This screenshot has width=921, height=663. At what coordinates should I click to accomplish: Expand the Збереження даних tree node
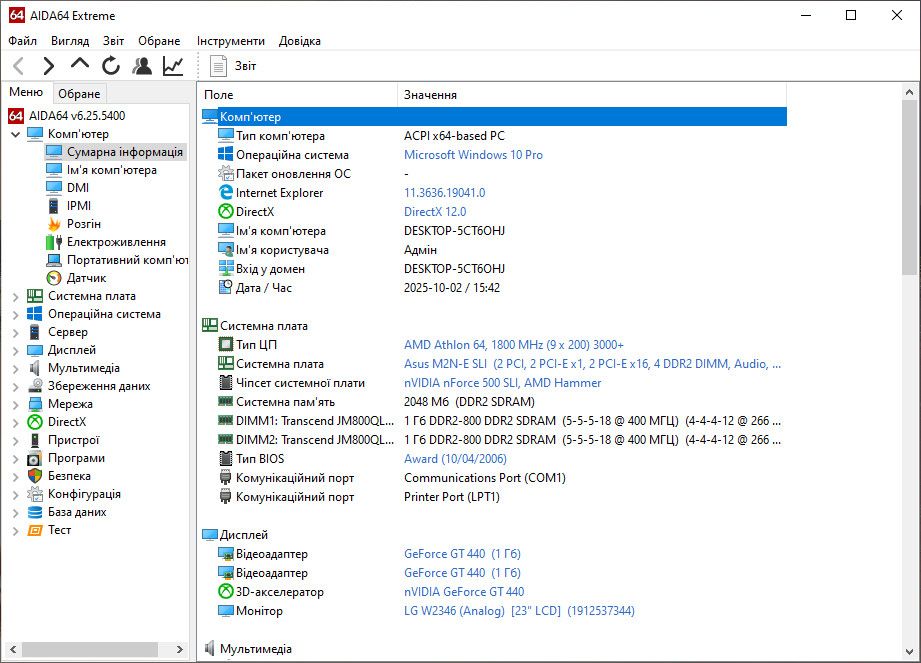[16, 387]
